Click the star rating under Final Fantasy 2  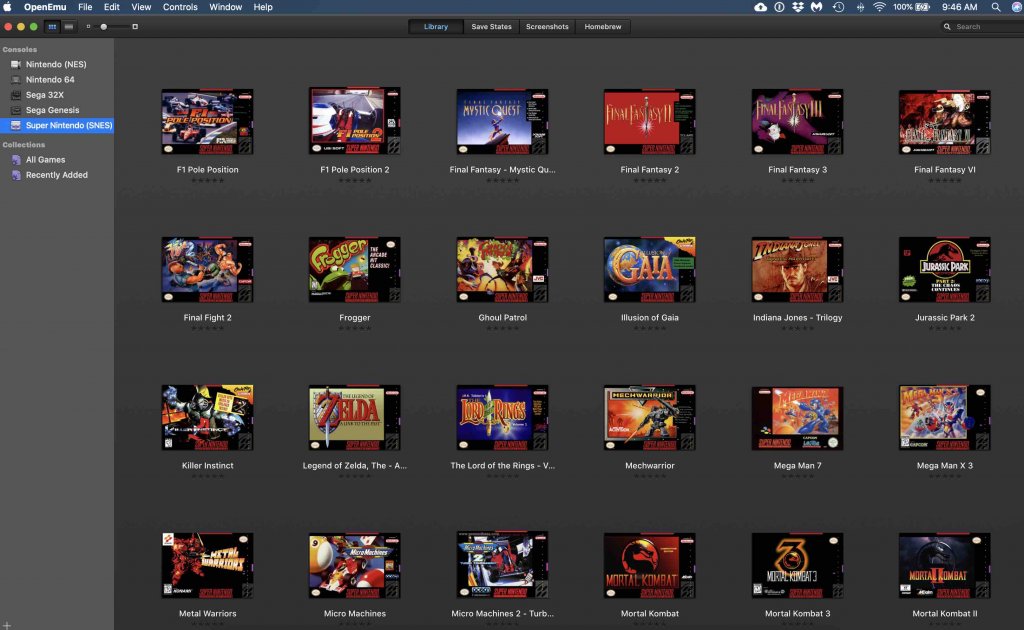click(650, 180)
